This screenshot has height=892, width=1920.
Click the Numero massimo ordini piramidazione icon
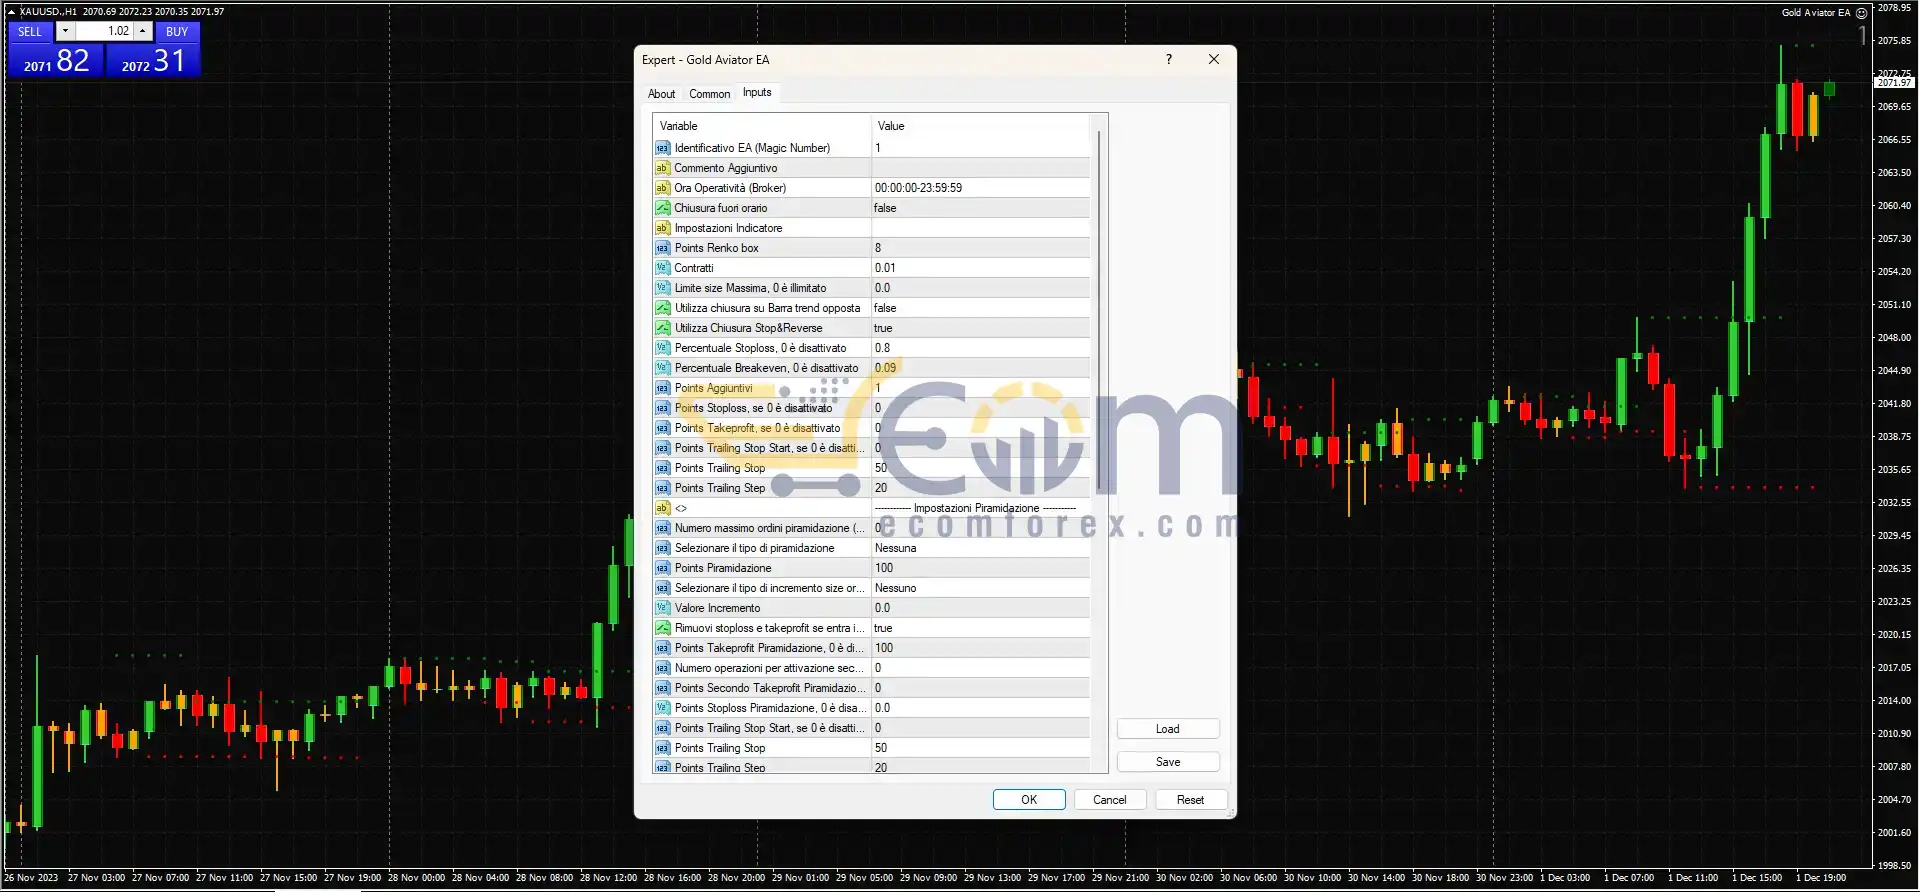(x=662, y=528)
